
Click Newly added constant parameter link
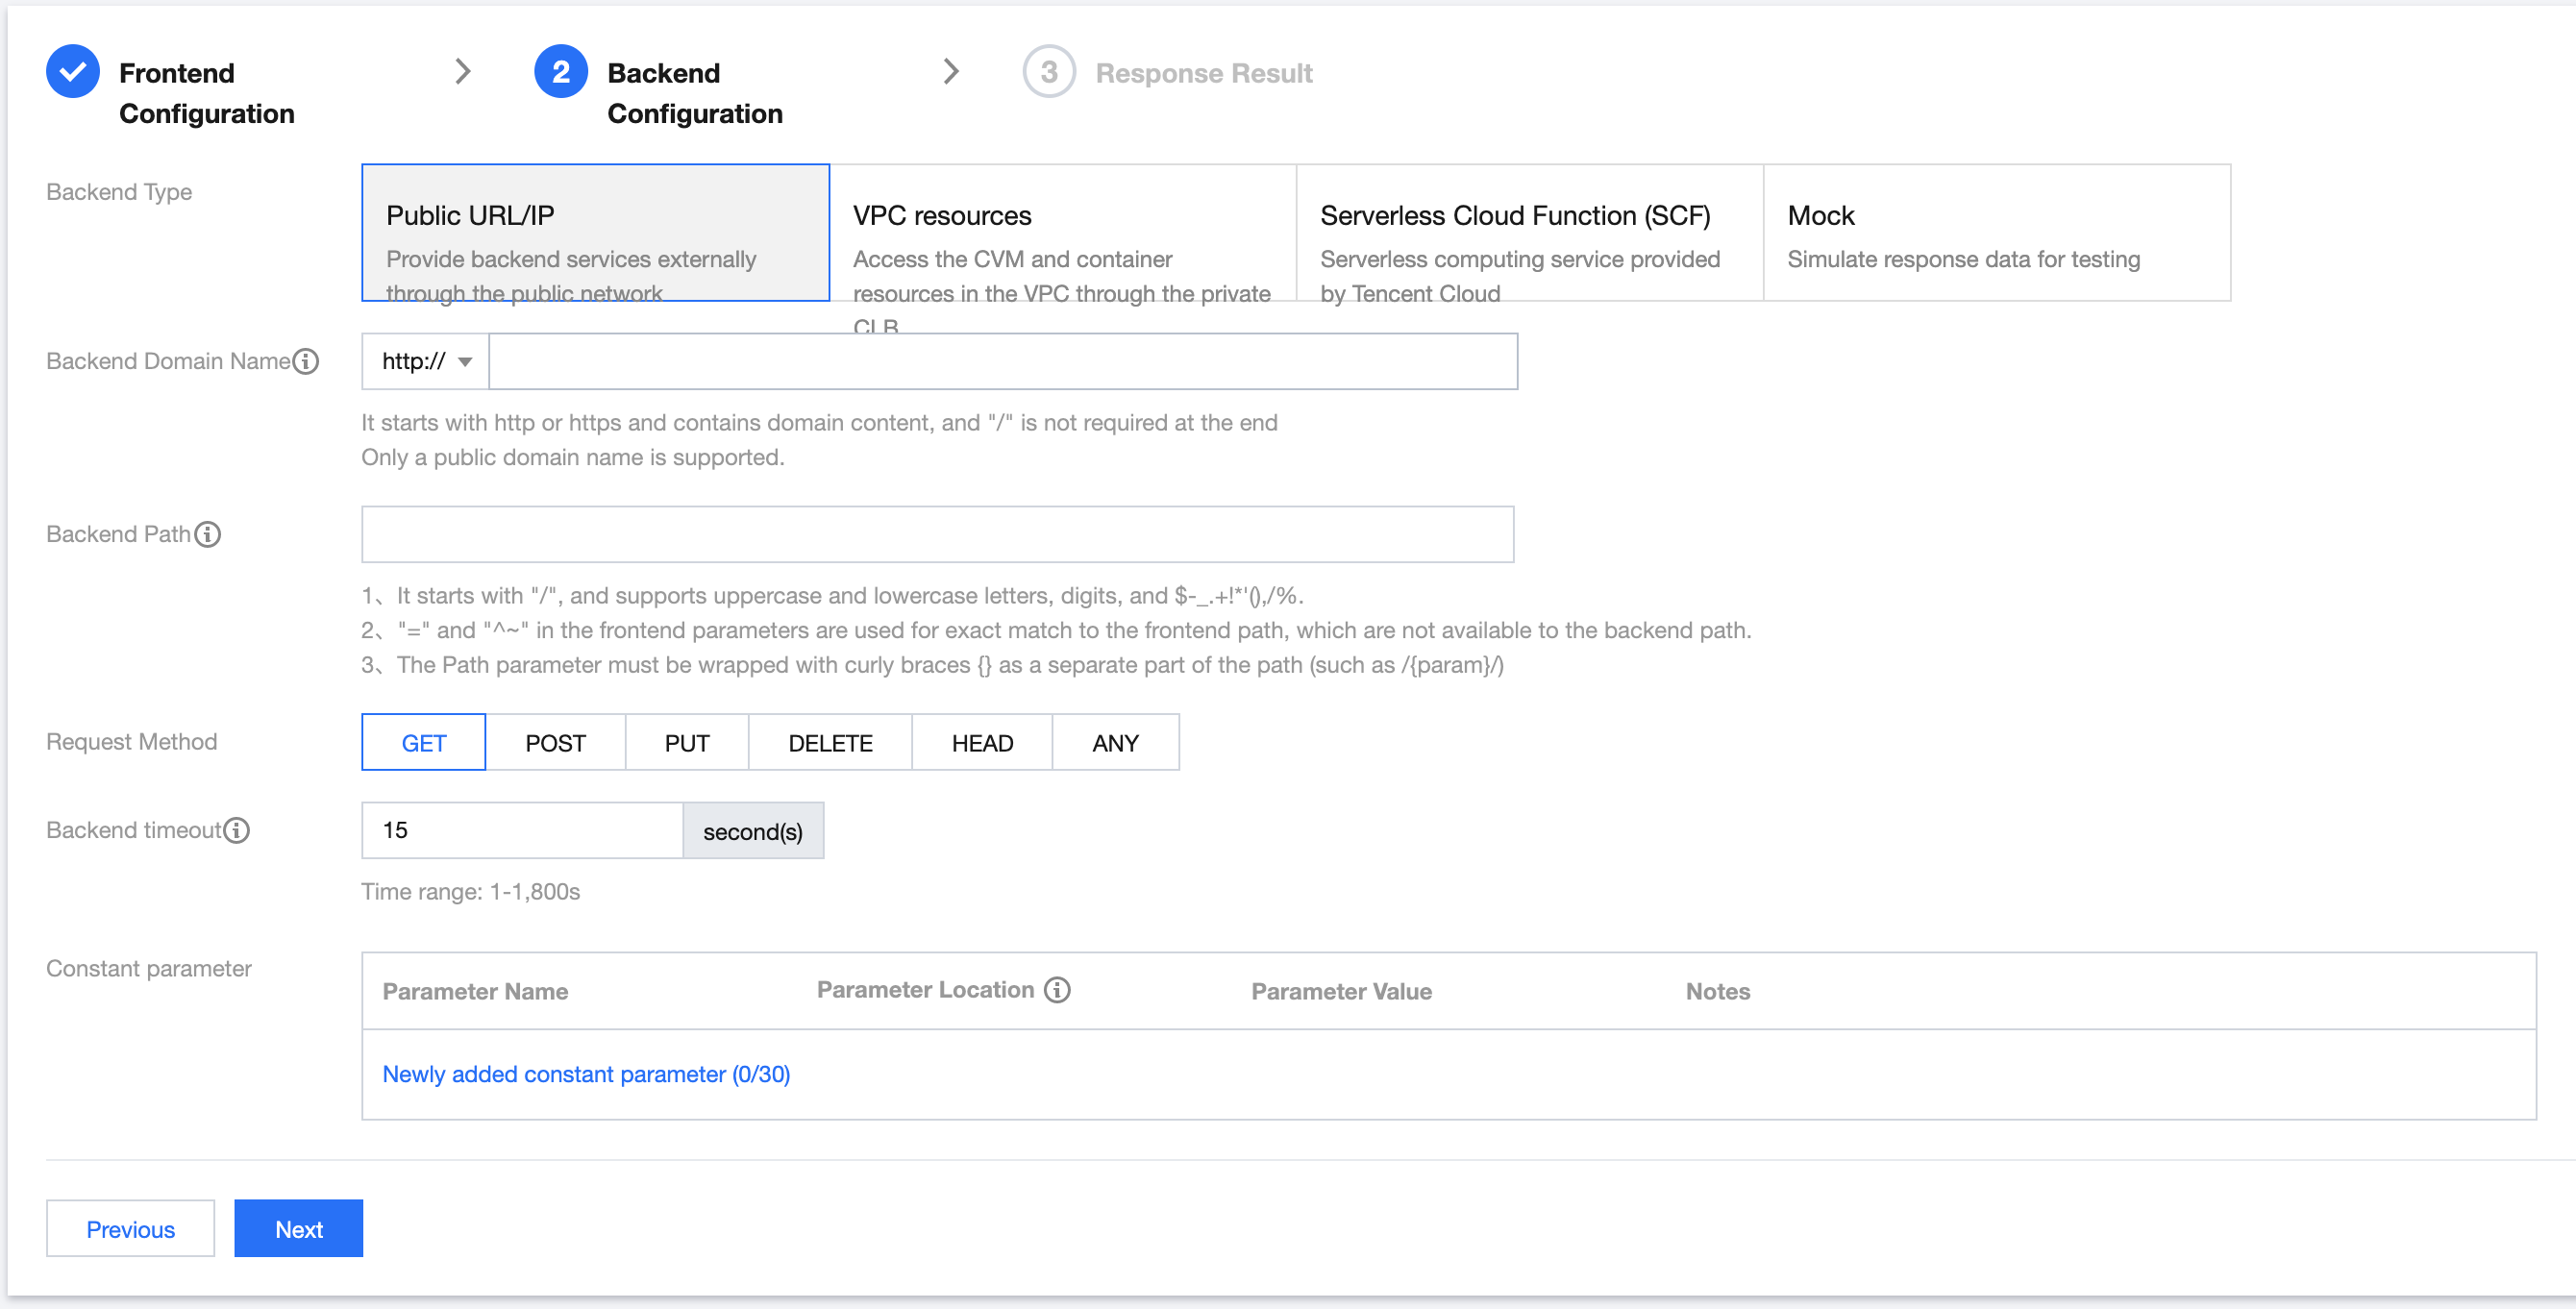(586, 1073)
